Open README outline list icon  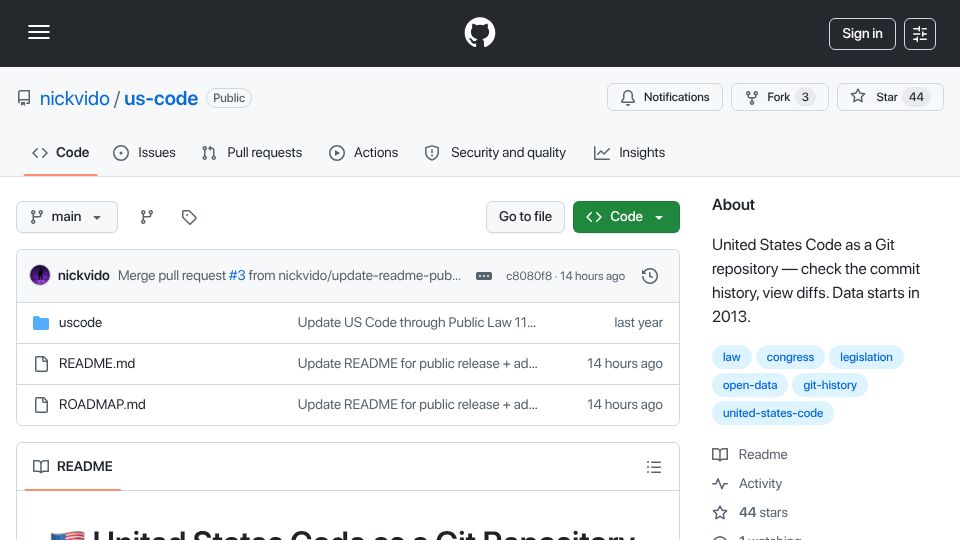click(653, 467)
